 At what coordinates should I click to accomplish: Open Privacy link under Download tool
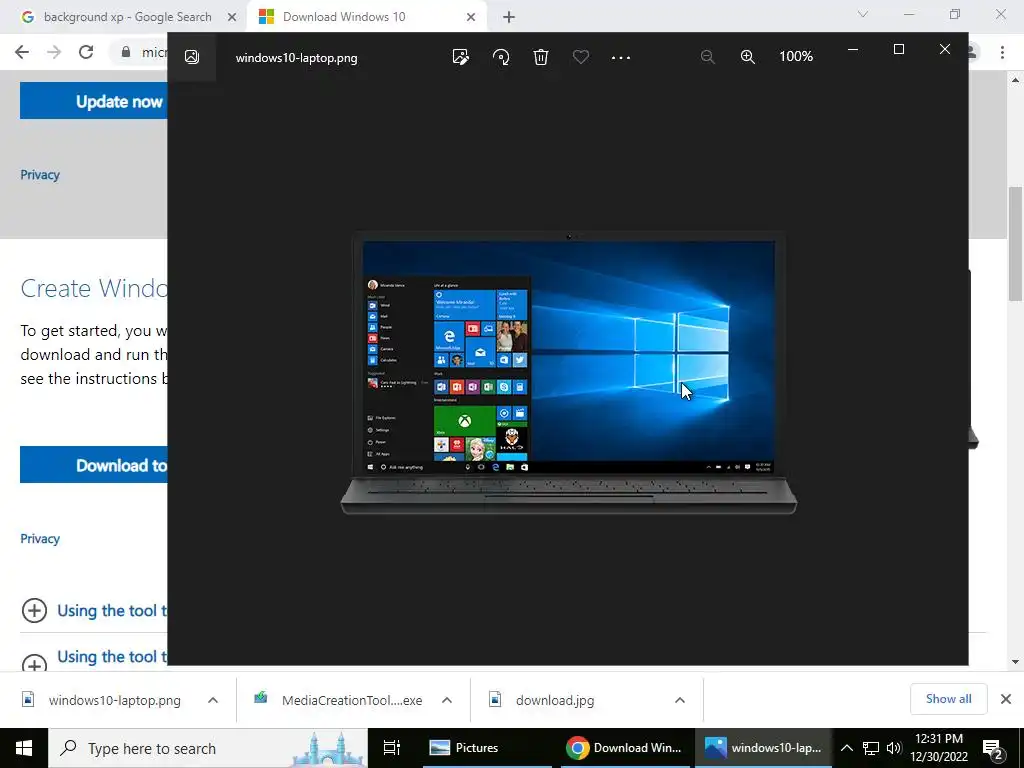tap(40, 538)
